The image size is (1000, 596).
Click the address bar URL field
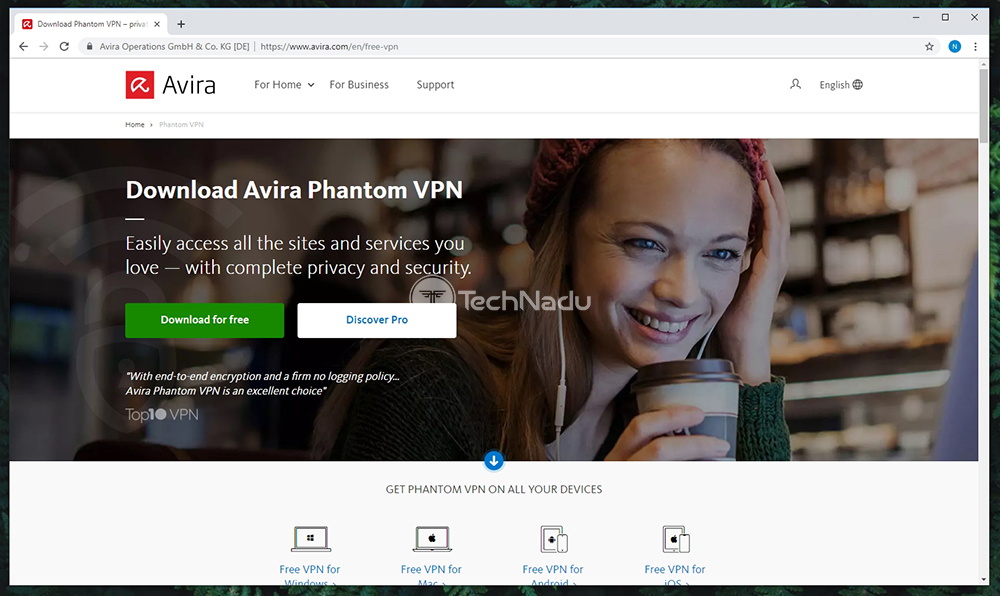pyautogui.click(x=507, y=47)
